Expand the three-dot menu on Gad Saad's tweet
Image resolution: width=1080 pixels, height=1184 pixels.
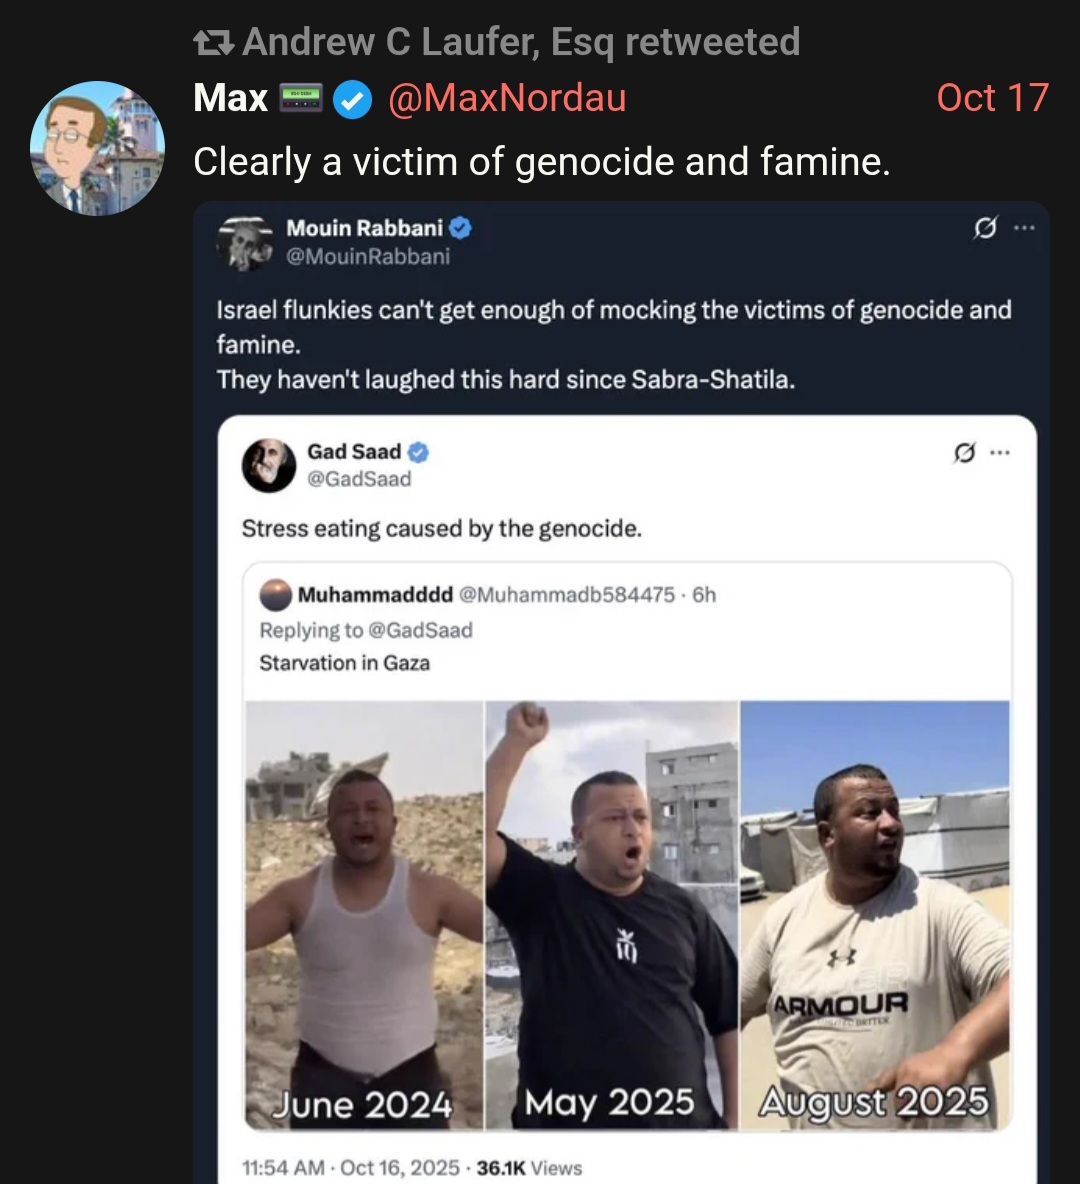tap(1000, 453)
